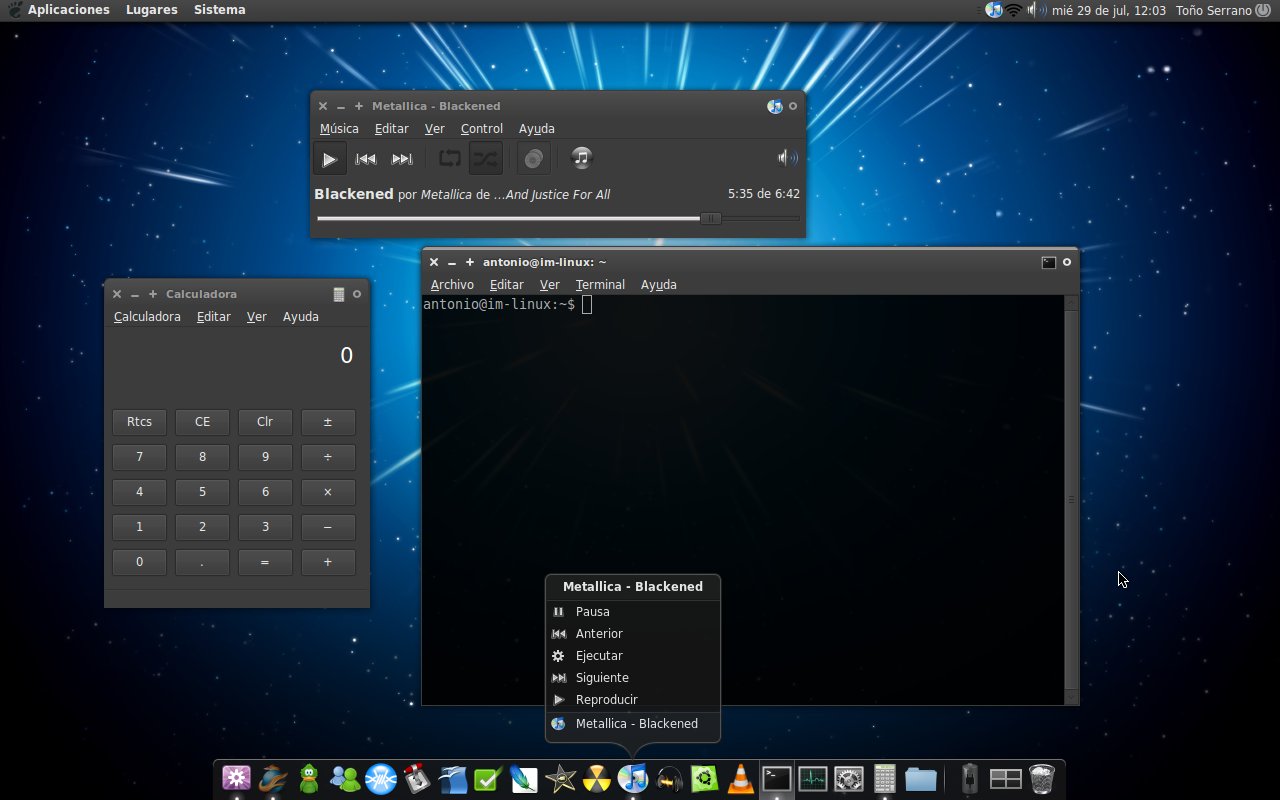Open the green bird chat app in the dock
This screenshot has width=1280, height=800.
(309, 778)
